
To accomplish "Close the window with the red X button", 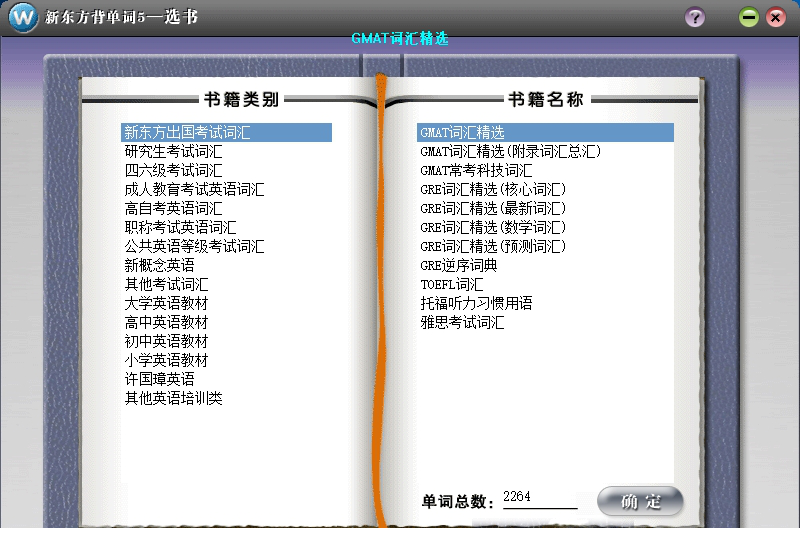I will [x=776, y=17].
